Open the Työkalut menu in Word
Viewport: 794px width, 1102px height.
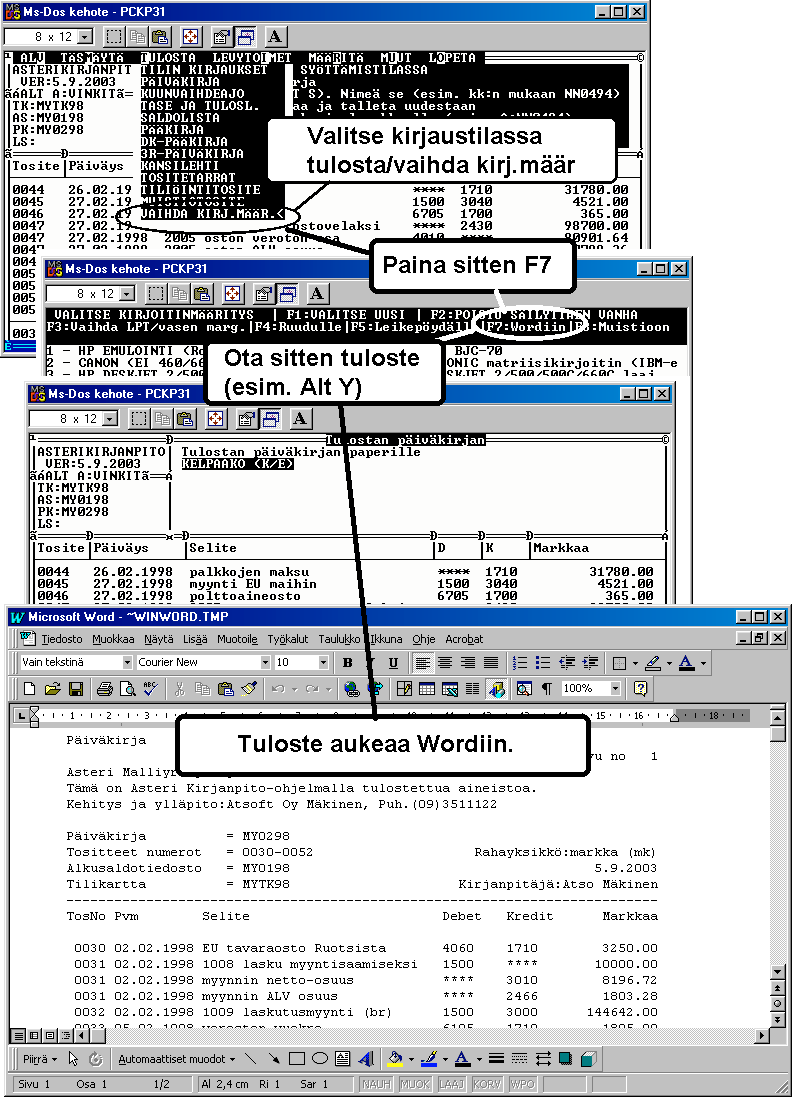[x=287, y=639]
